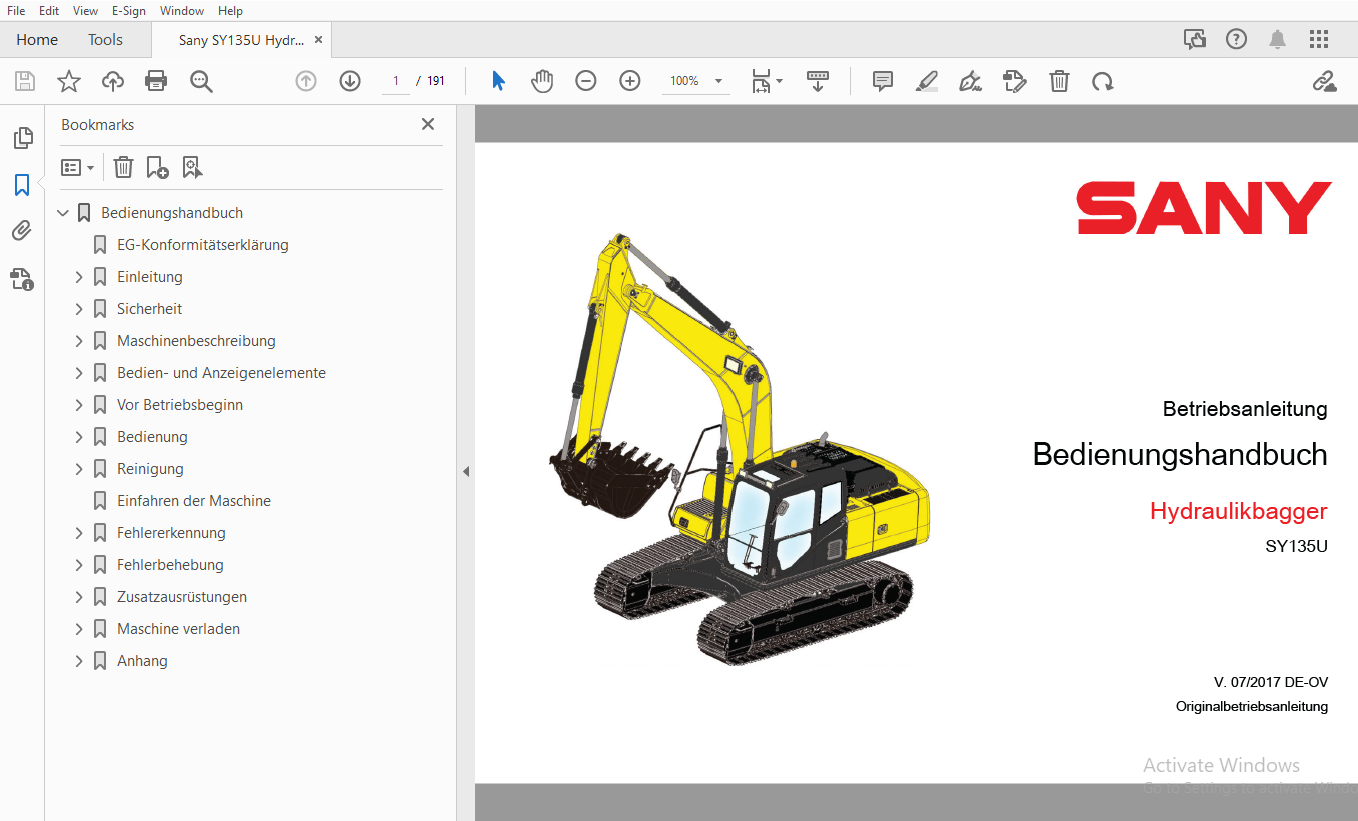Screen dimensions: 1358x821
Task: Click the trash delete icon in the toolbar
Action: click(x=1059, y=81)
